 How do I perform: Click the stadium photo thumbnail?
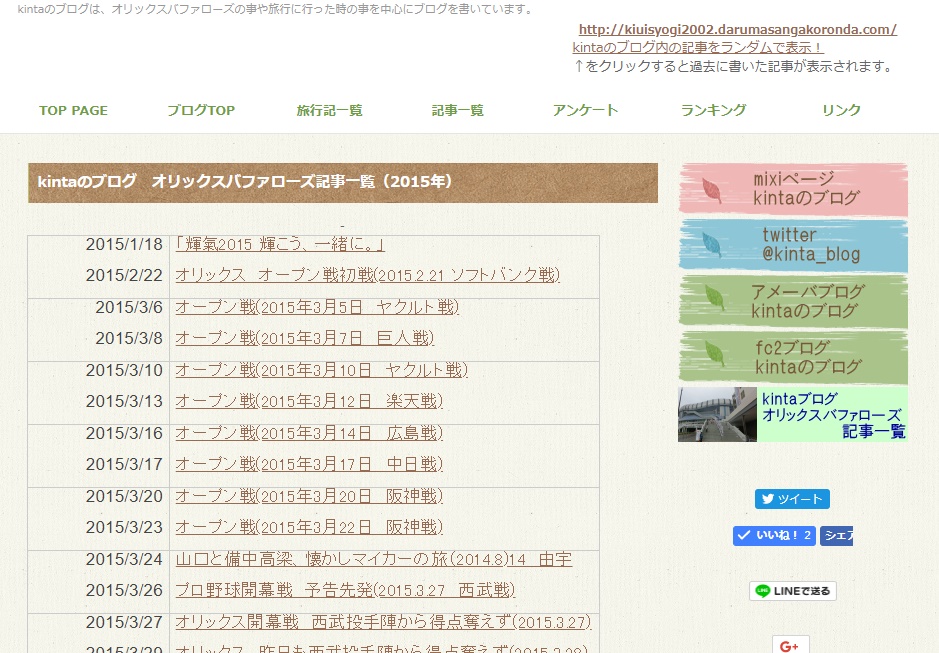pyautogui.click(x=717, y=415)
